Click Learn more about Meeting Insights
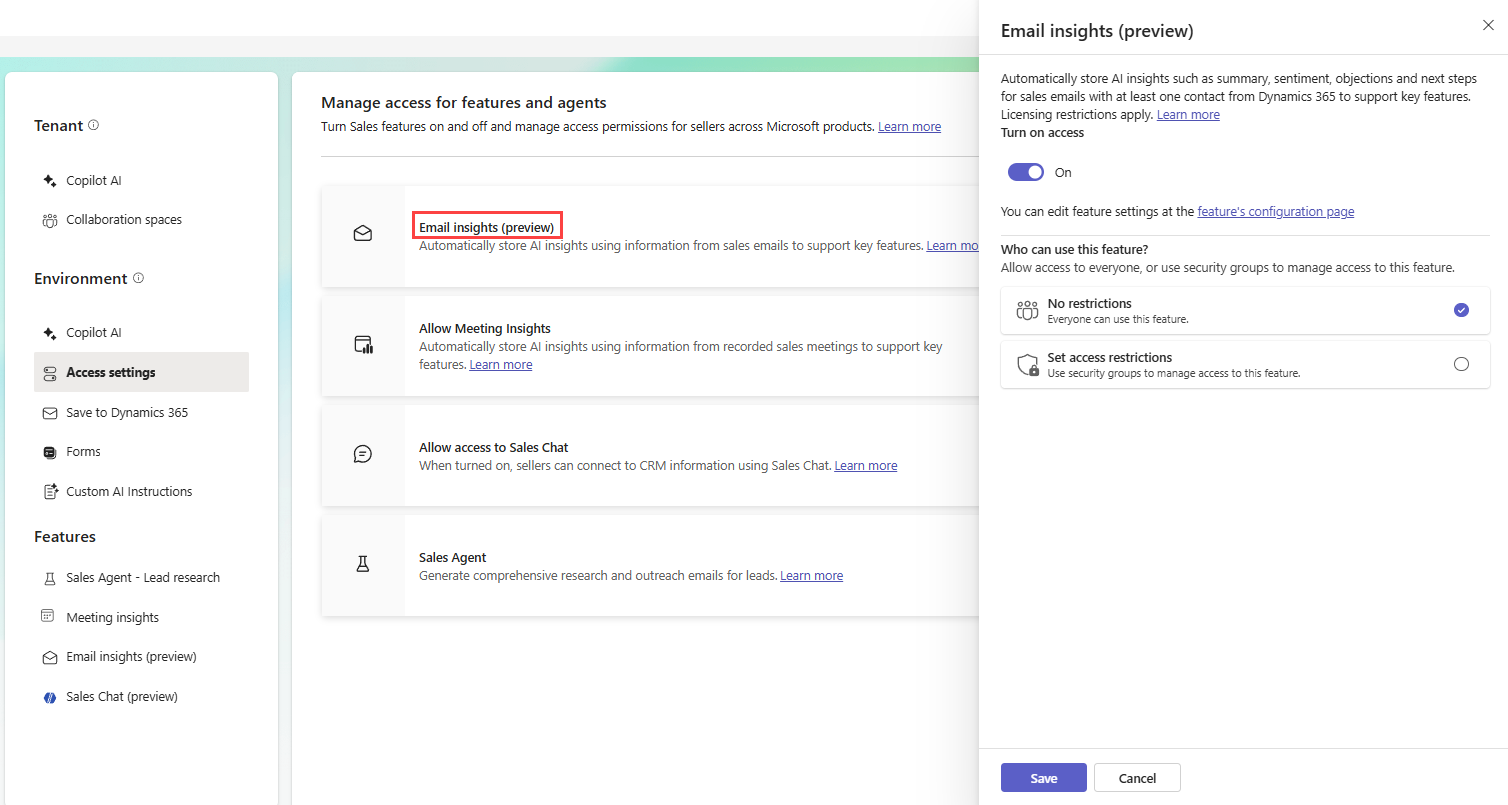Screen dimensions: 1508x805 500,364
